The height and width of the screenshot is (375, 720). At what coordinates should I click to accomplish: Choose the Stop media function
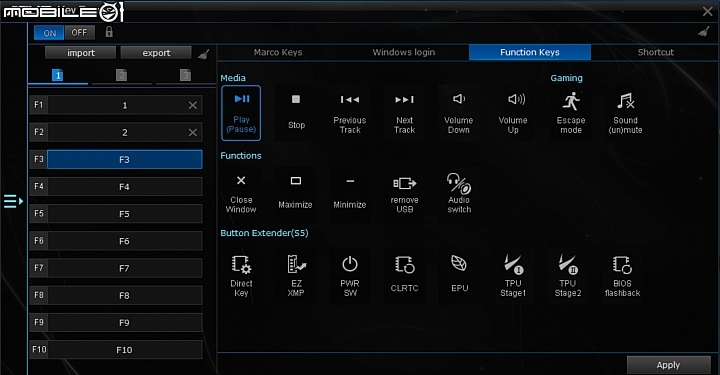click(296, 113)
